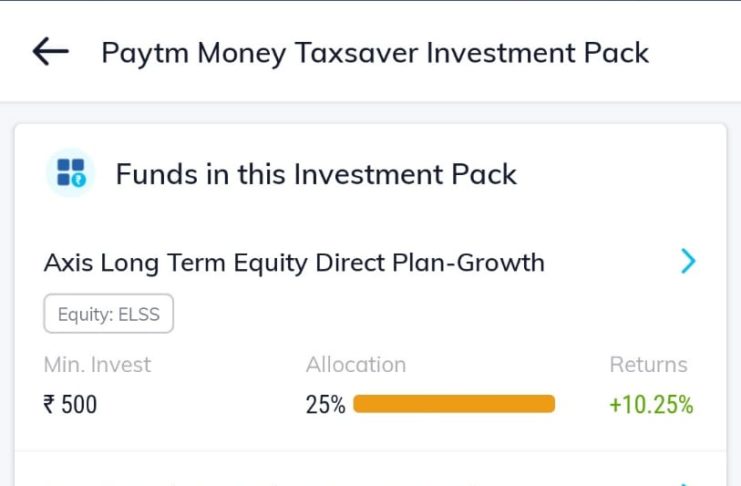Tap the Funds in this Investment Pack heading
741x486 pixels.
(316, 174)
